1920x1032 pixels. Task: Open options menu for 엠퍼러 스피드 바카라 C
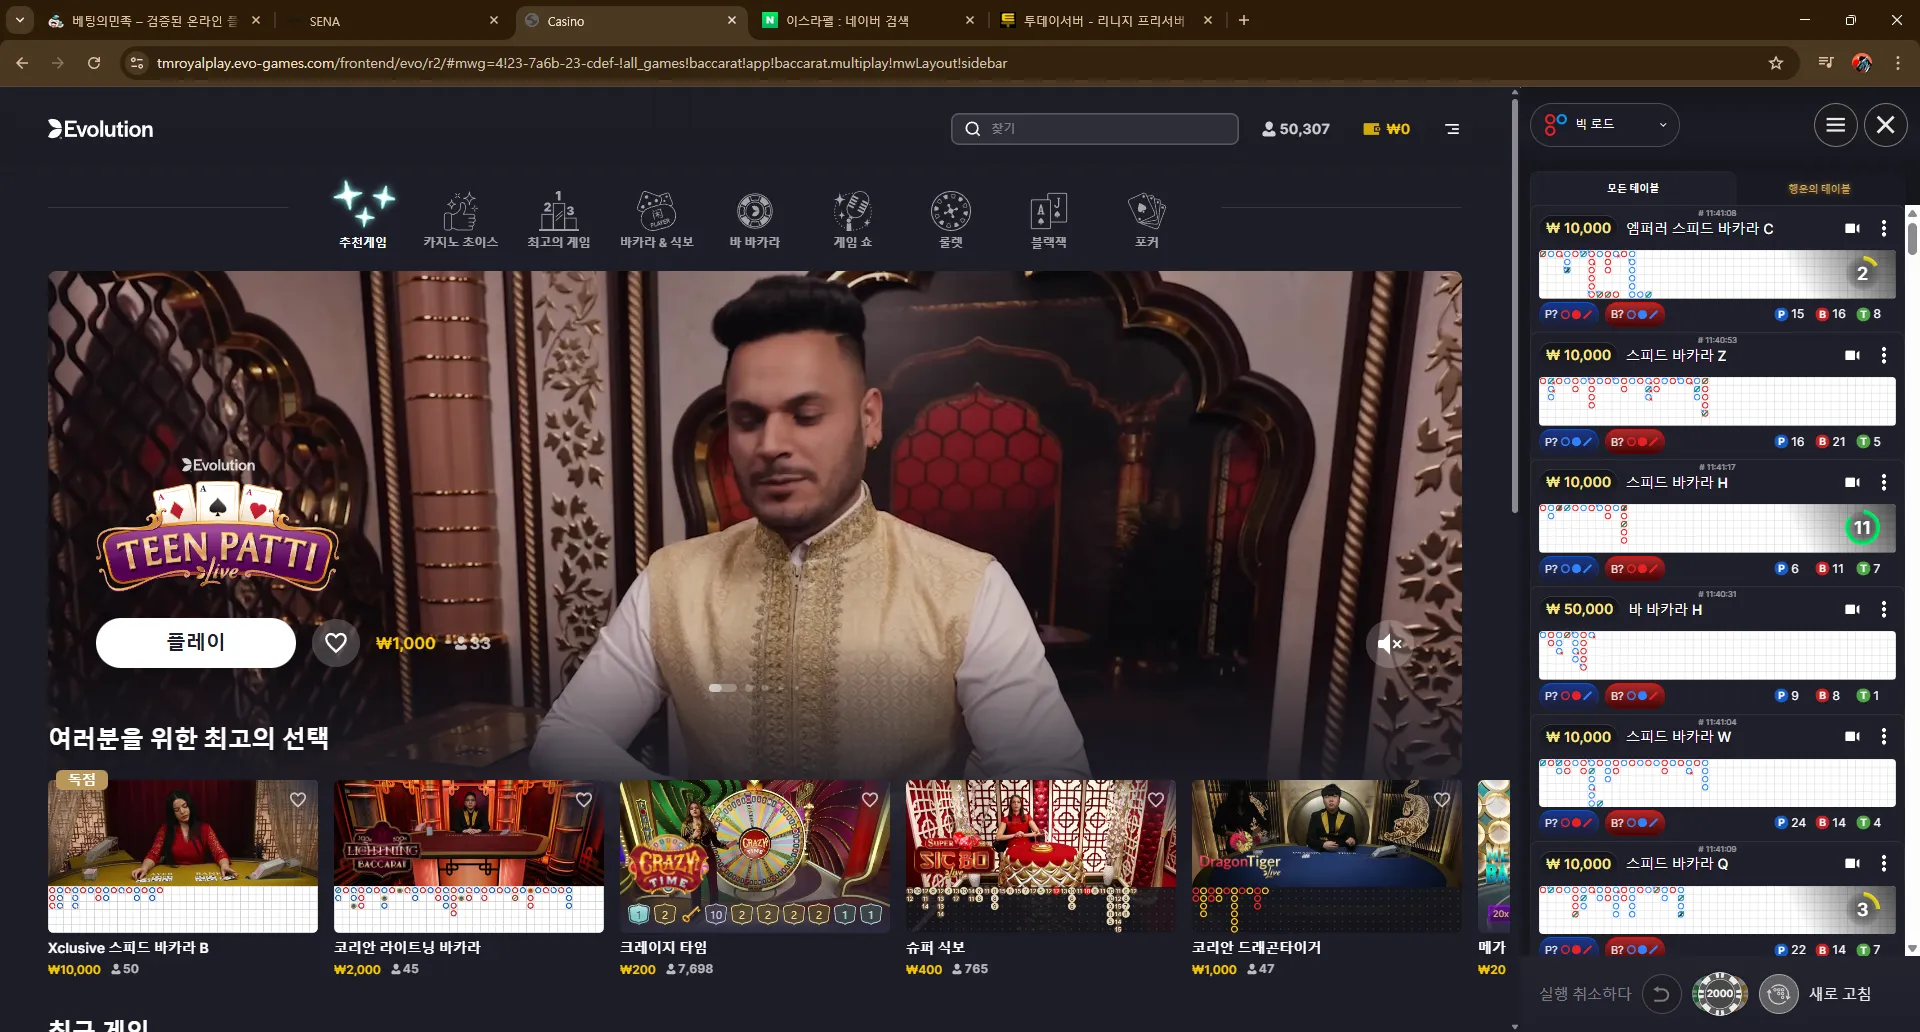1884,228
